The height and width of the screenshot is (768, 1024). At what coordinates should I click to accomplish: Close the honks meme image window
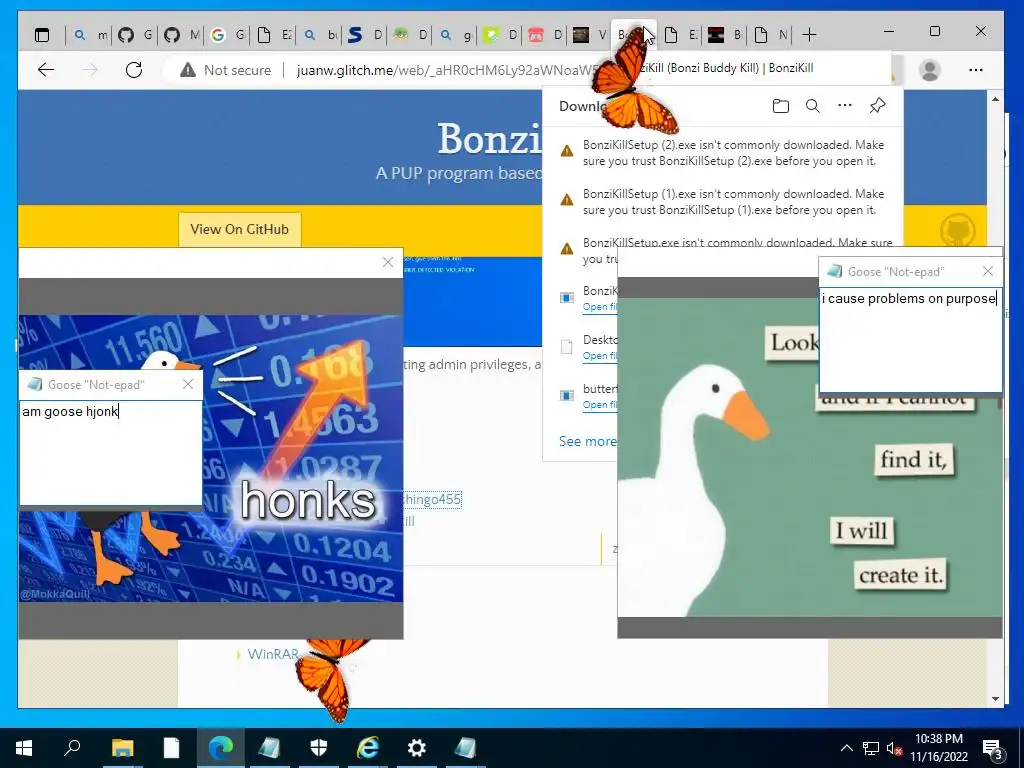[x=388, y=262]
